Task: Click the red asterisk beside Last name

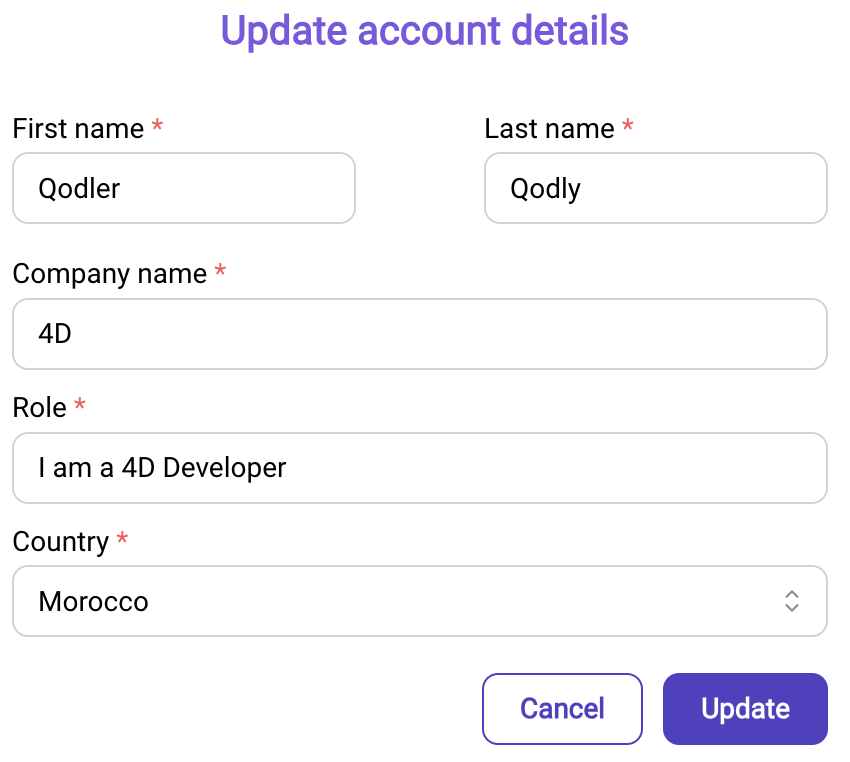Action: (628, 125)
